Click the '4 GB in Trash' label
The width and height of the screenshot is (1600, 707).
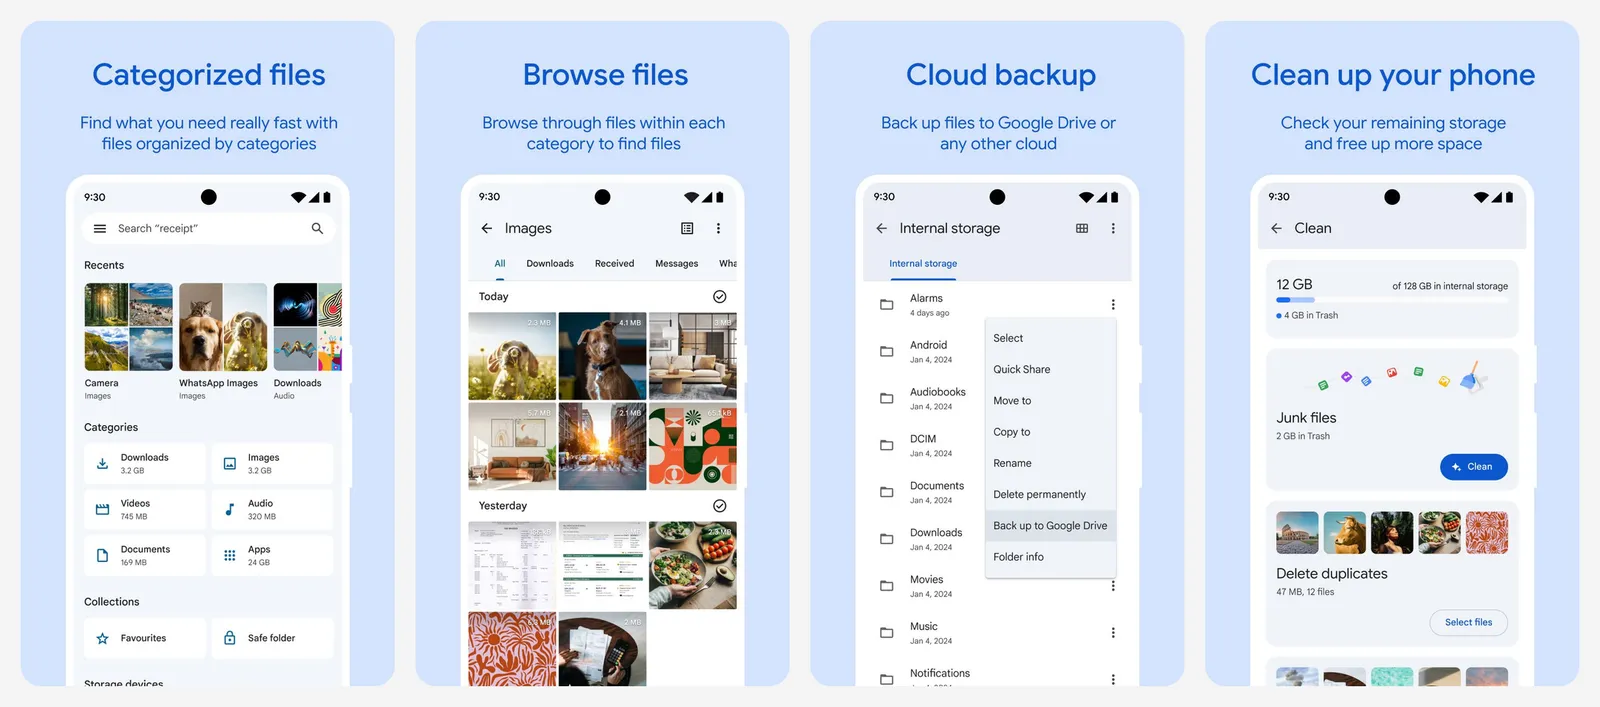(1311, 315)
